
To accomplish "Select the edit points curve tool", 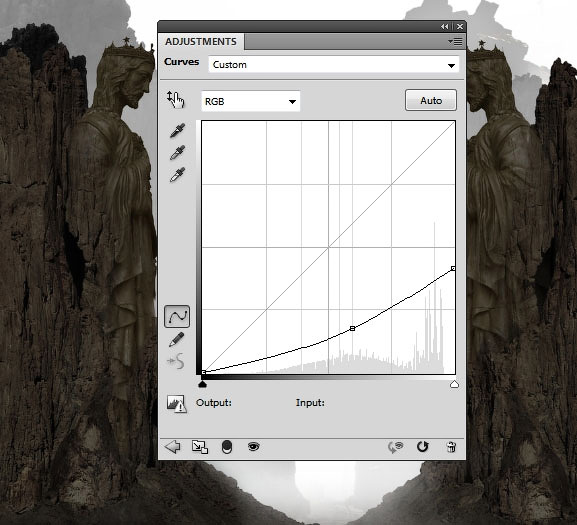I will pyautogui.click(x=177, y=316).
